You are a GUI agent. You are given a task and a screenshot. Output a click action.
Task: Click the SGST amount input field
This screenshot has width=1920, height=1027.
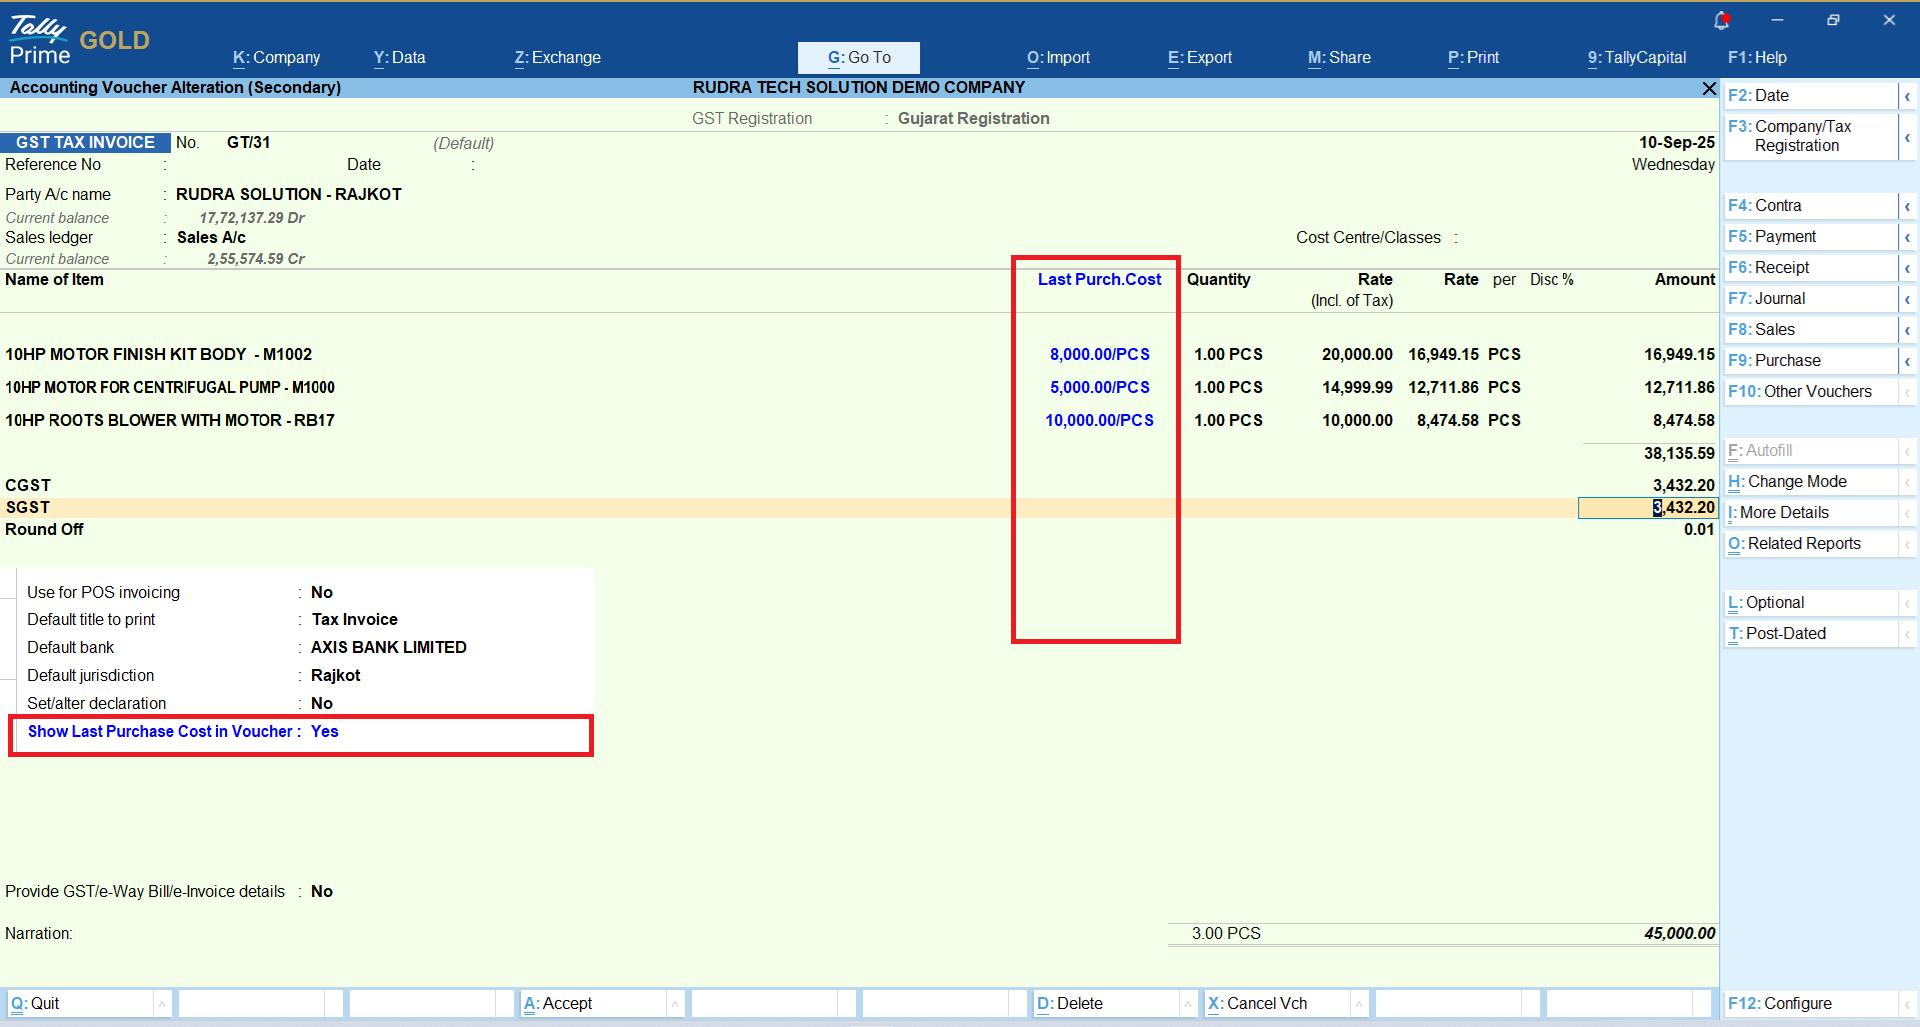click(1647, 508)
